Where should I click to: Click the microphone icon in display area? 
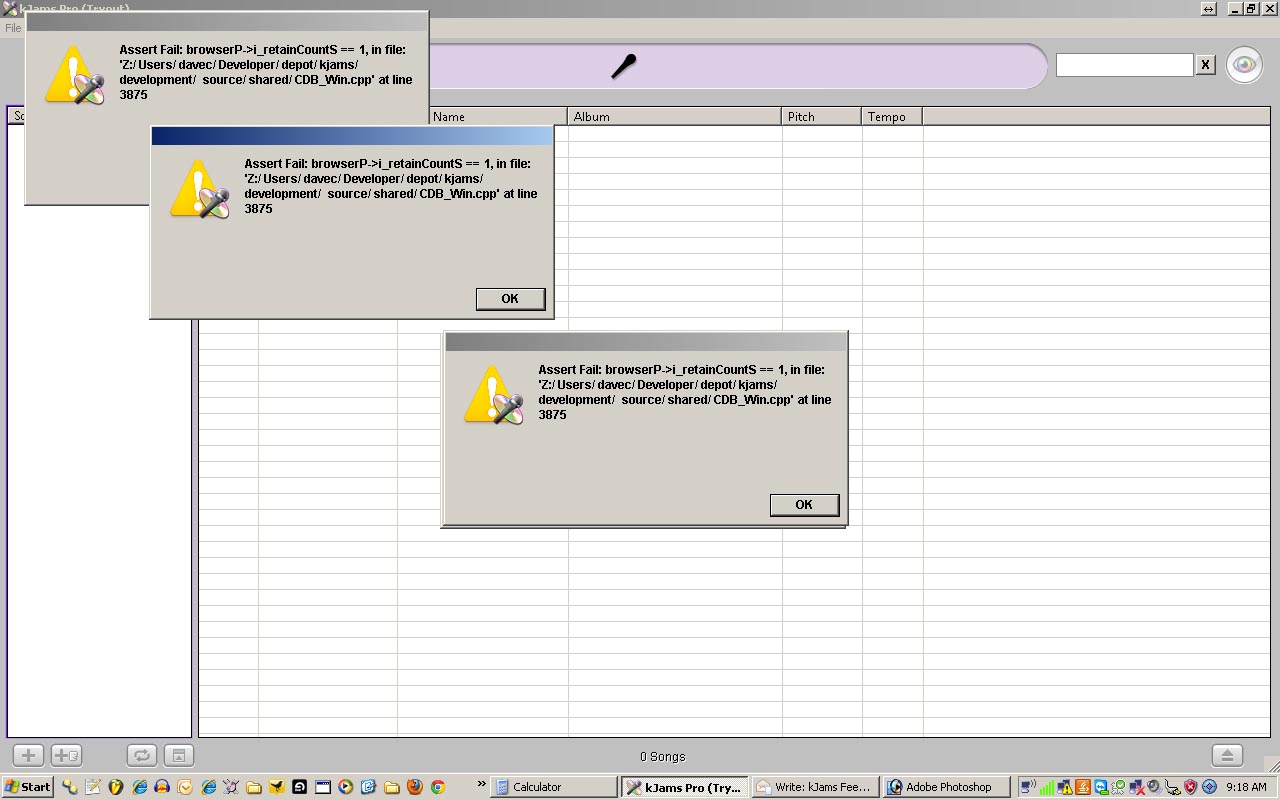(x=623, y=67)
